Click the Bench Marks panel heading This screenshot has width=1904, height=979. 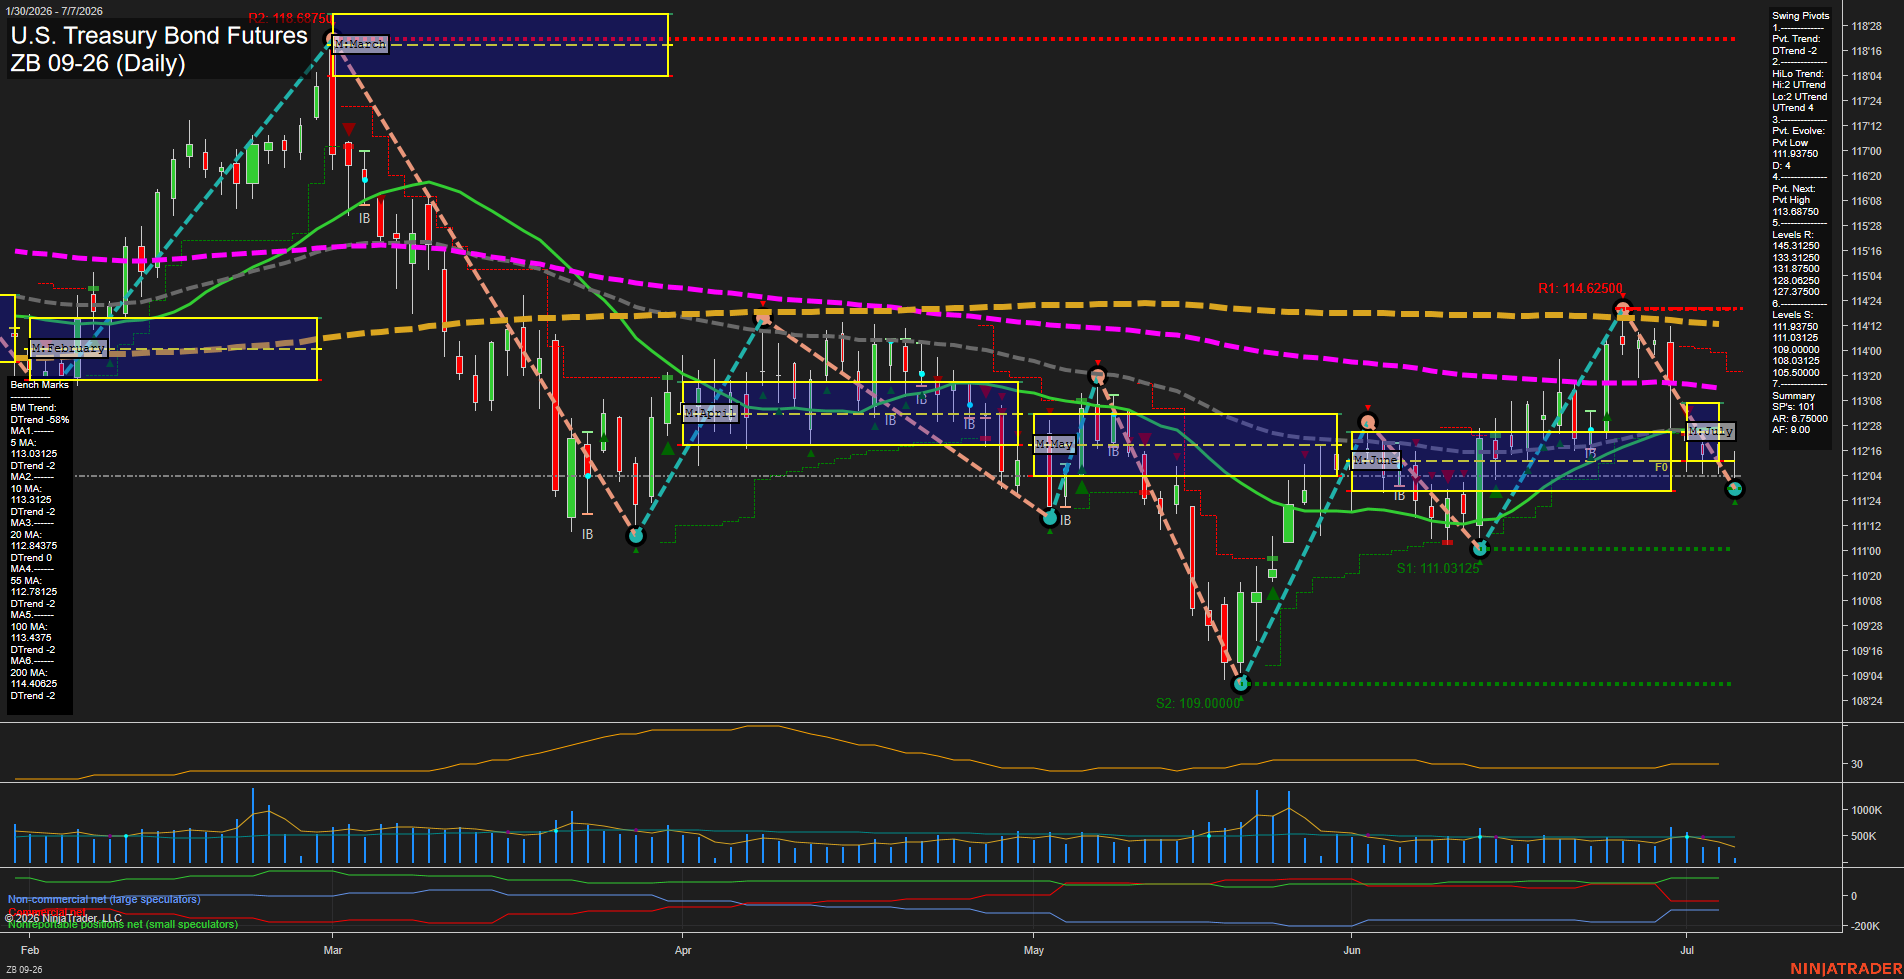point(40,385)
